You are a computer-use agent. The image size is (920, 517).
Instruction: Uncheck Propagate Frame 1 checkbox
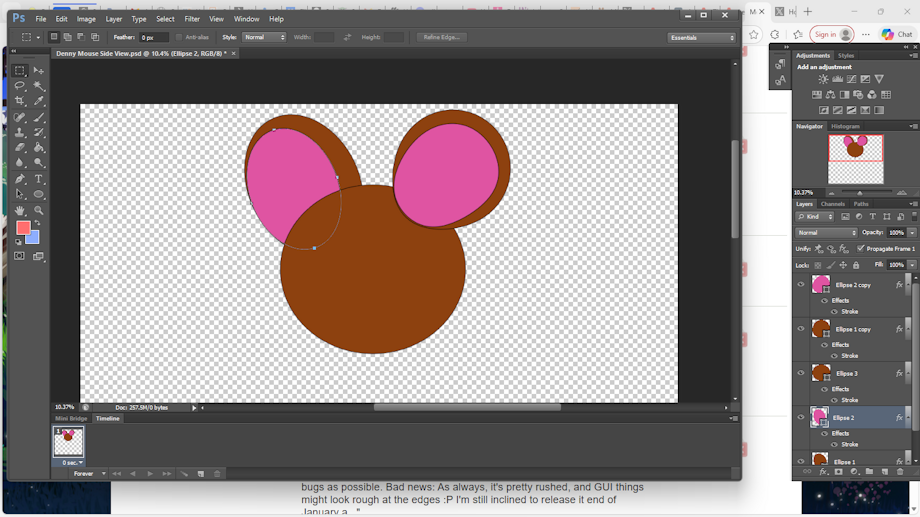click(860, 248)
